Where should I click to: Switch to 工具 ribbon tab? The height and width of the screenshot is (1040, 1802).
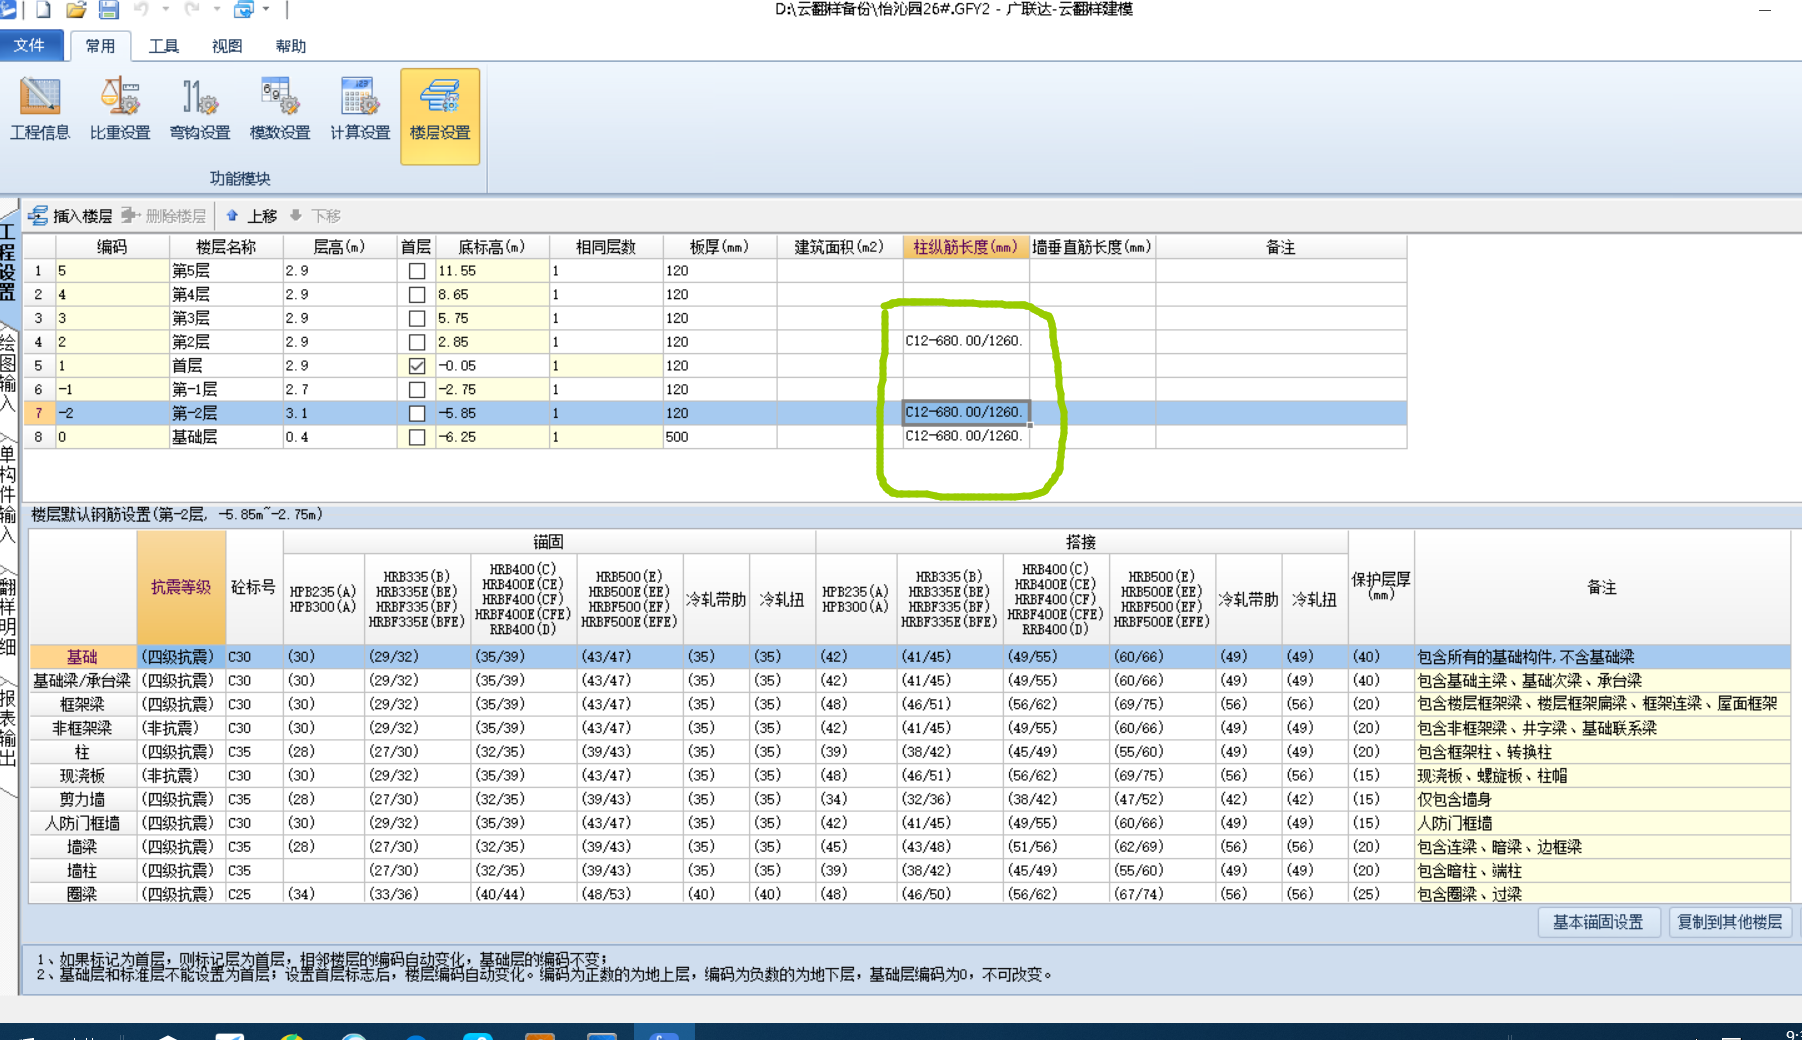tap(164, 46)
